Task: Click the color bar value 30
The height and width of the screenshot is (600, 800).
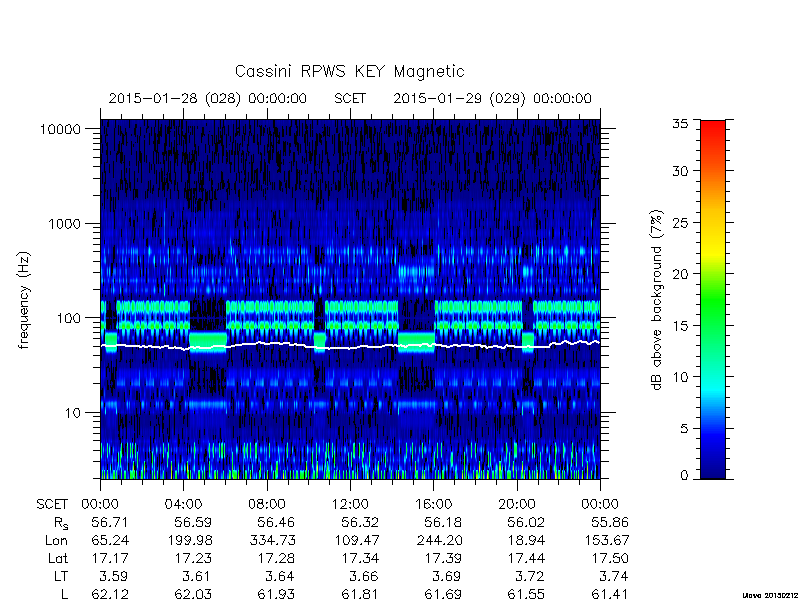Action: 680,171
